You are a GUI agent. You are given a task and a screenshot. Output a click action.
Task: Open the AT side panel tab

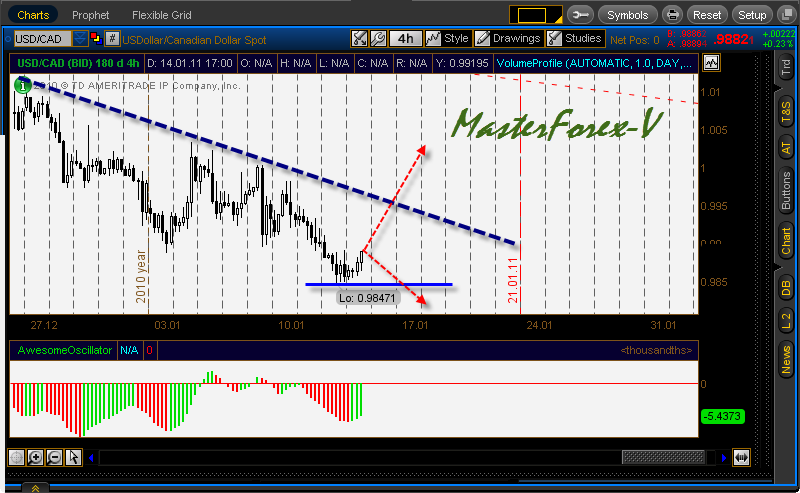(786, 148)
